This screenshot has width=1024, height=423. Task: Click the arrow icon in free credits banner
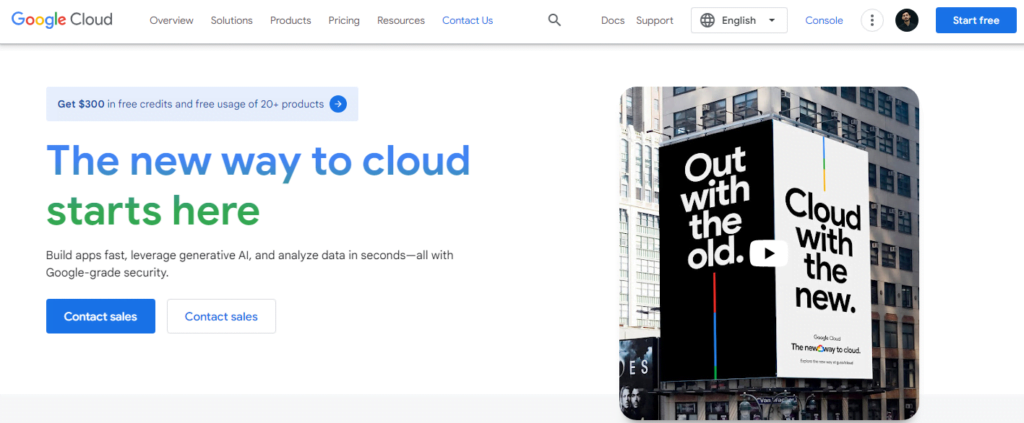point(338,104)
